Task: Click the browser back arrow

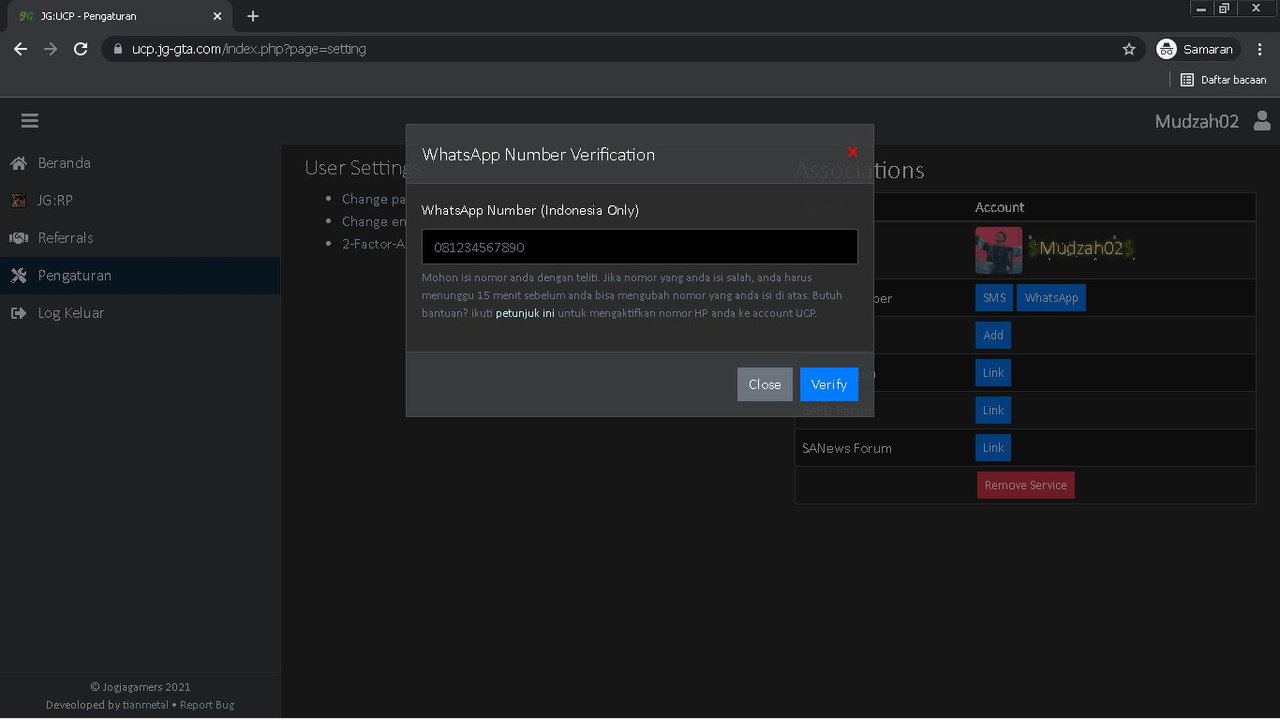Action: click(x=20, y=49)
